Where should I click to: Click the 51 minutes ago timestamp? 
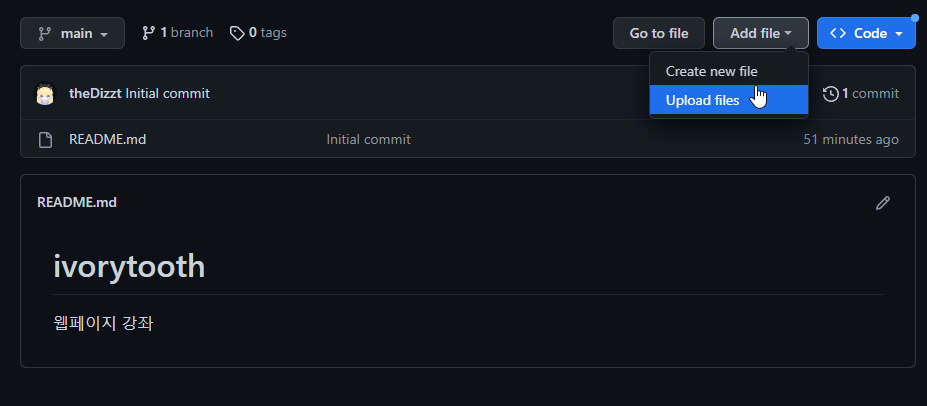(x=851, y=139)
